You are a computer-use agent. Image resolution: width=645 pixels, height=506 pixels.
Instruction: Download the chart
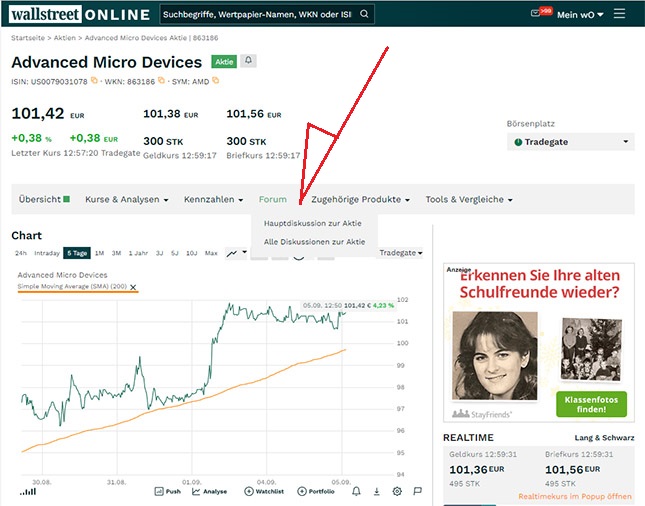coord(376,491)
